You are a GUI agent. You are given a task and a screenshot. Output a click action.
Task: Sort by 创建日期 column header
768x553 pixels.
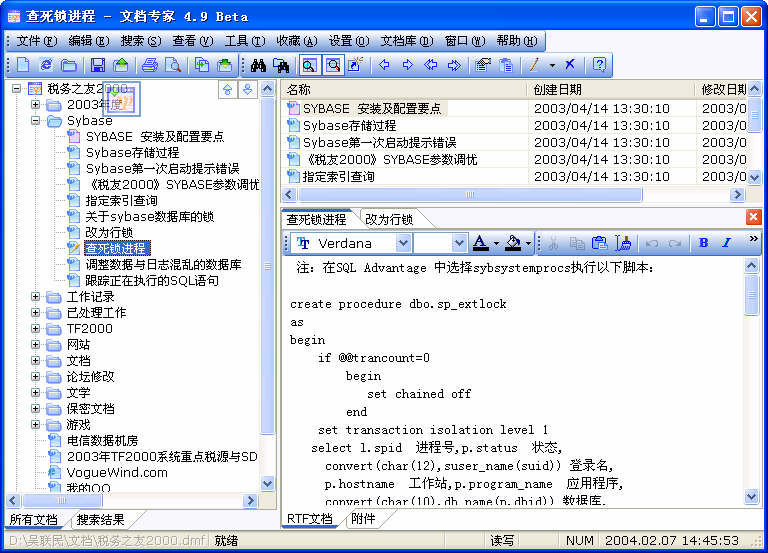[x=612, y=90]
